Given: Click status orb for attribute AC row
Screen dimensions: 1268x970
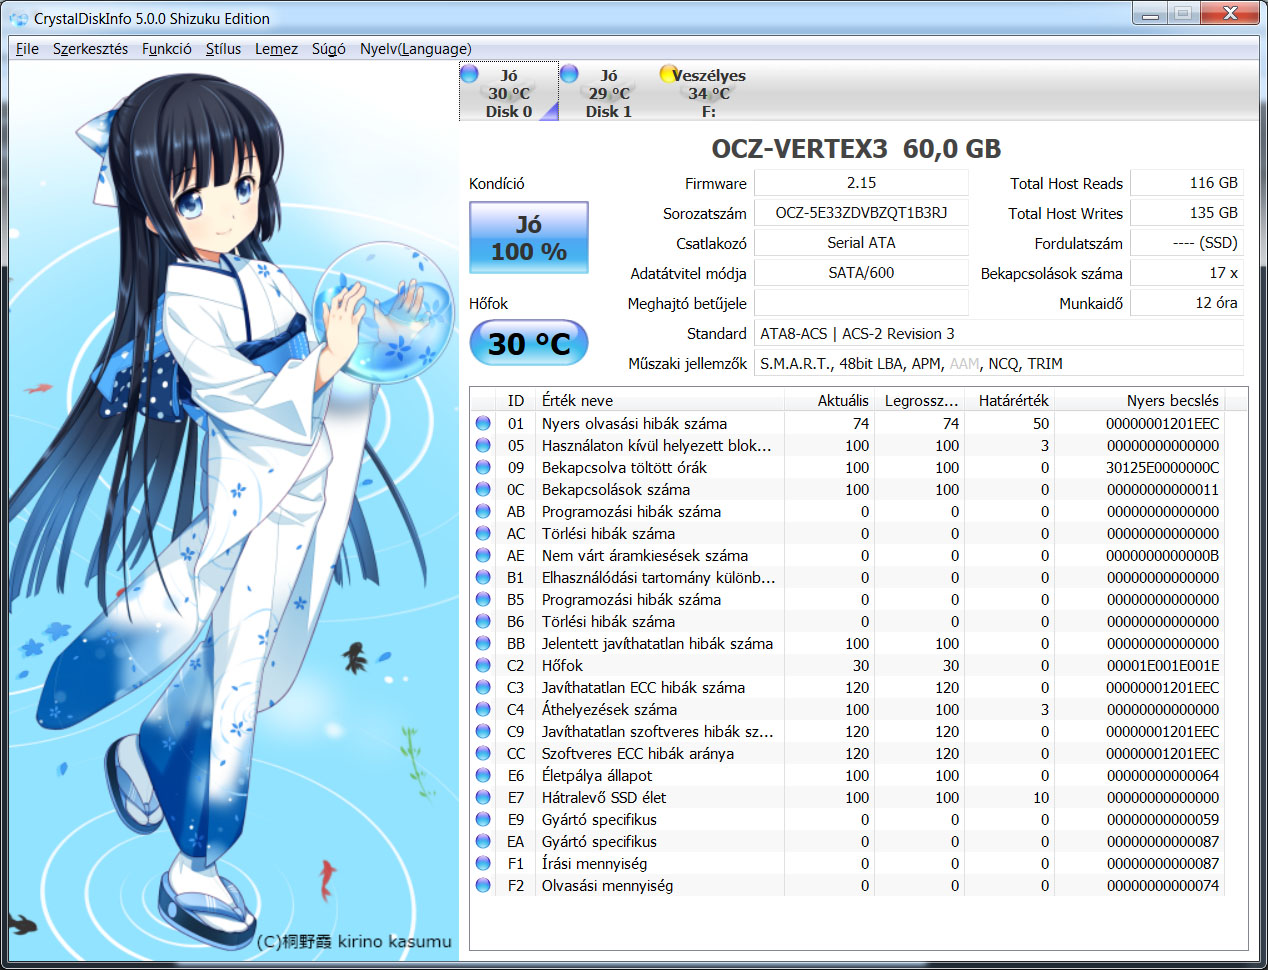Looking at the screenshot, I should coord(483,533).
